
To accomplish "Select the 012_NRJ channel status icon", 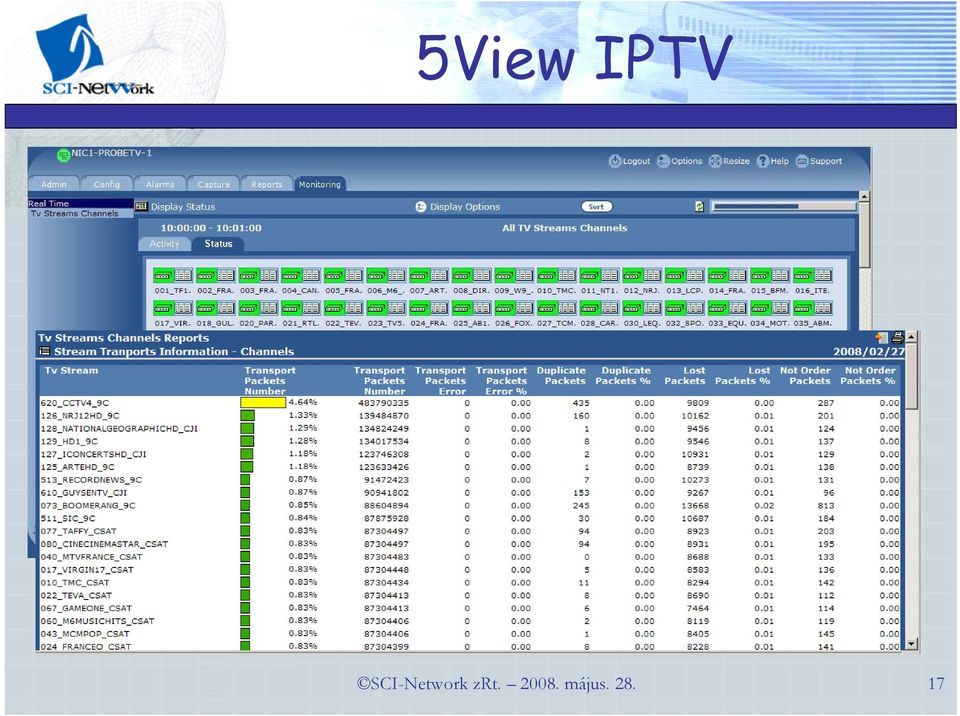I will pos(642,275).
